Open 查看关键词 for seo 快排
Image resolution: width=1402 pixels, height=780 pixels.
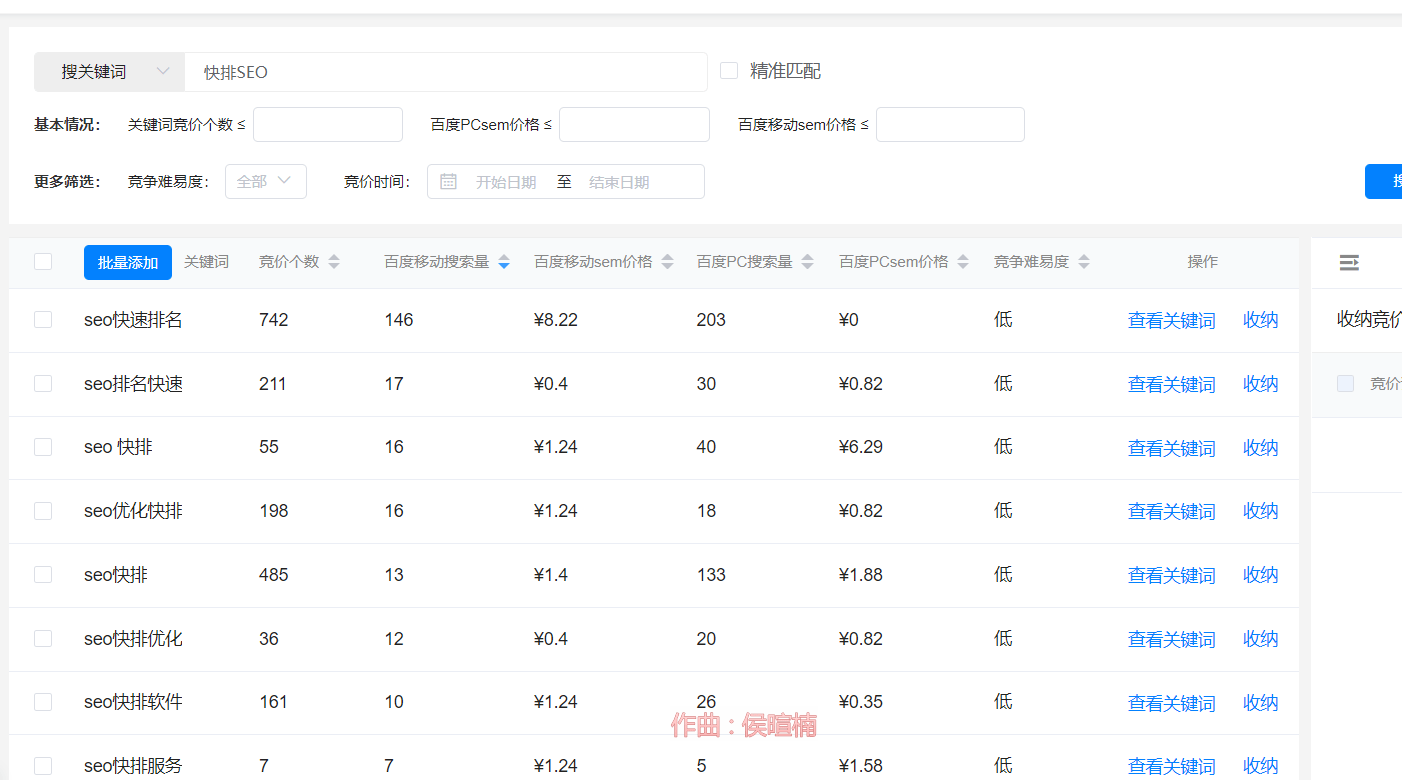pyautogui.click(x=1172, y=448)
